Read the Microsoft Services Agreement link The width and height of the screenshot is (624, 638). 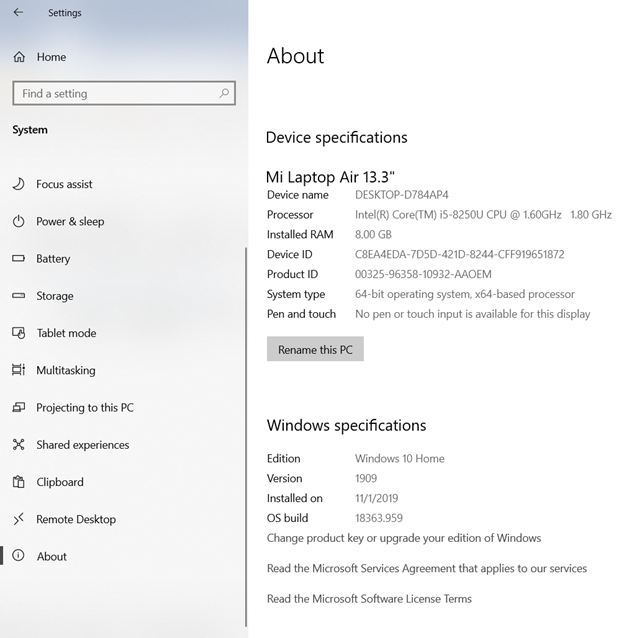[x=427, y=568]
